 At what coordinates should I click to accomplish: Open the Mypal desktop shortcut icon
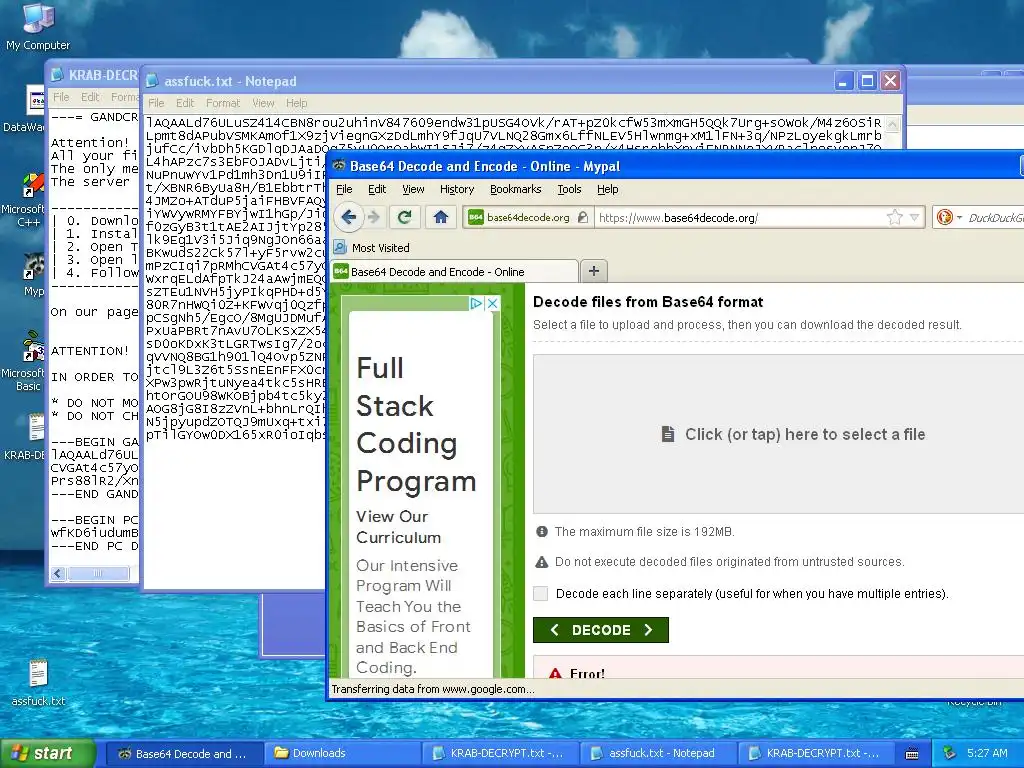[33, 273]
